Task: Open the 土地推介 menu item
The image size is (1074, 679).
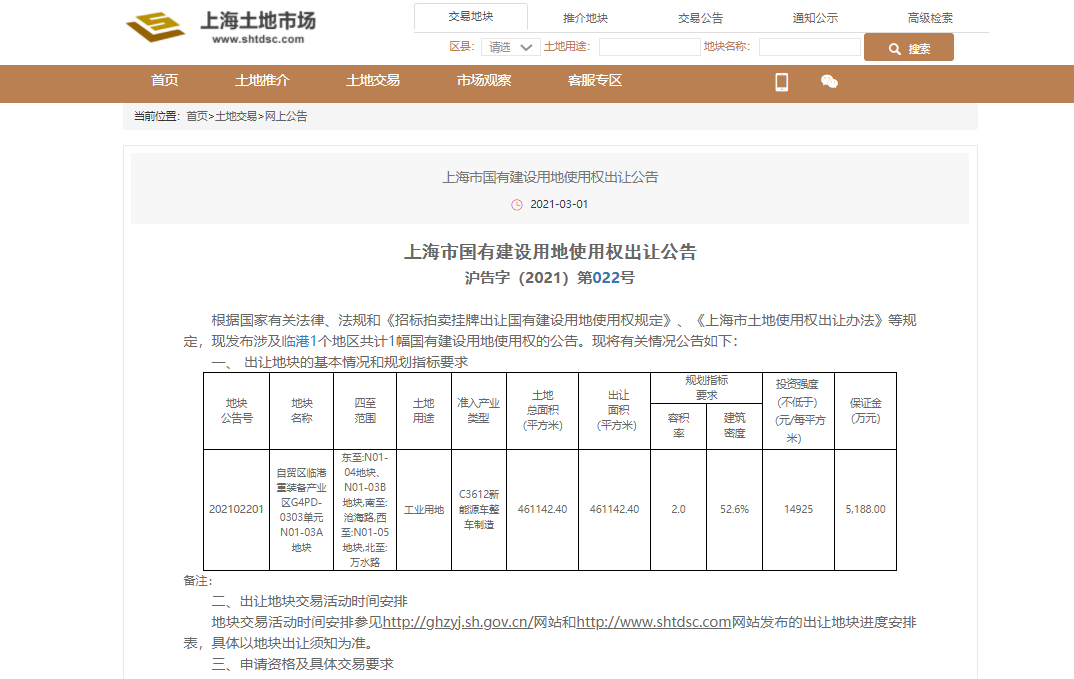Action: [262, 80]
